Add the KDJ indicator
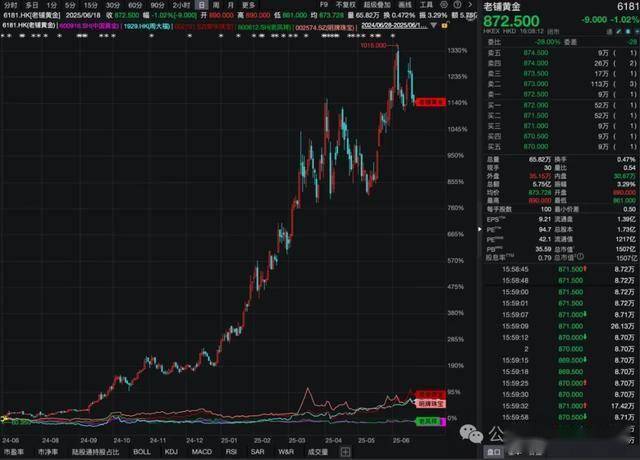The image size is (640, 460). 171,452
